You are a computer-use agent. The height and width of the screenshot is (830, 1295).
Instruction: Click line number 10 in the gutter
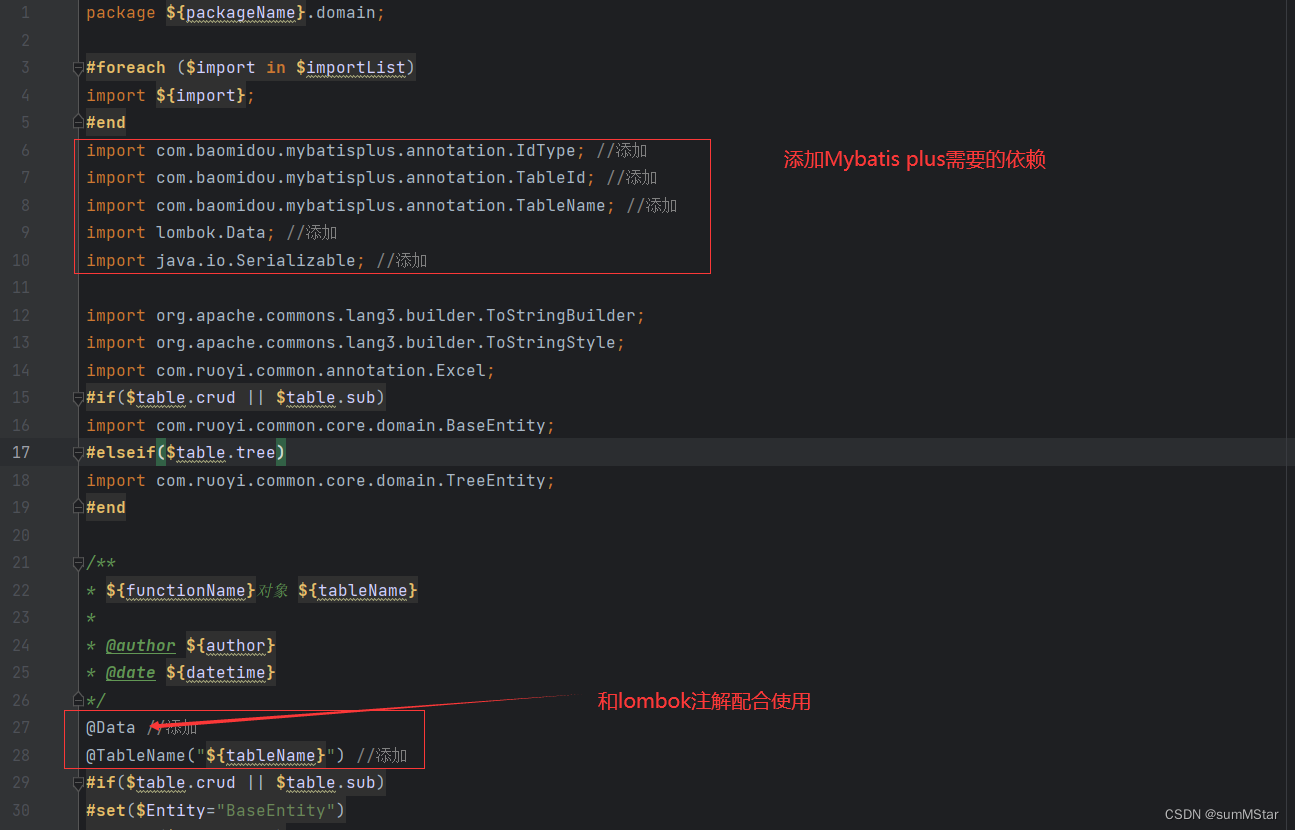tap(21, 260)
